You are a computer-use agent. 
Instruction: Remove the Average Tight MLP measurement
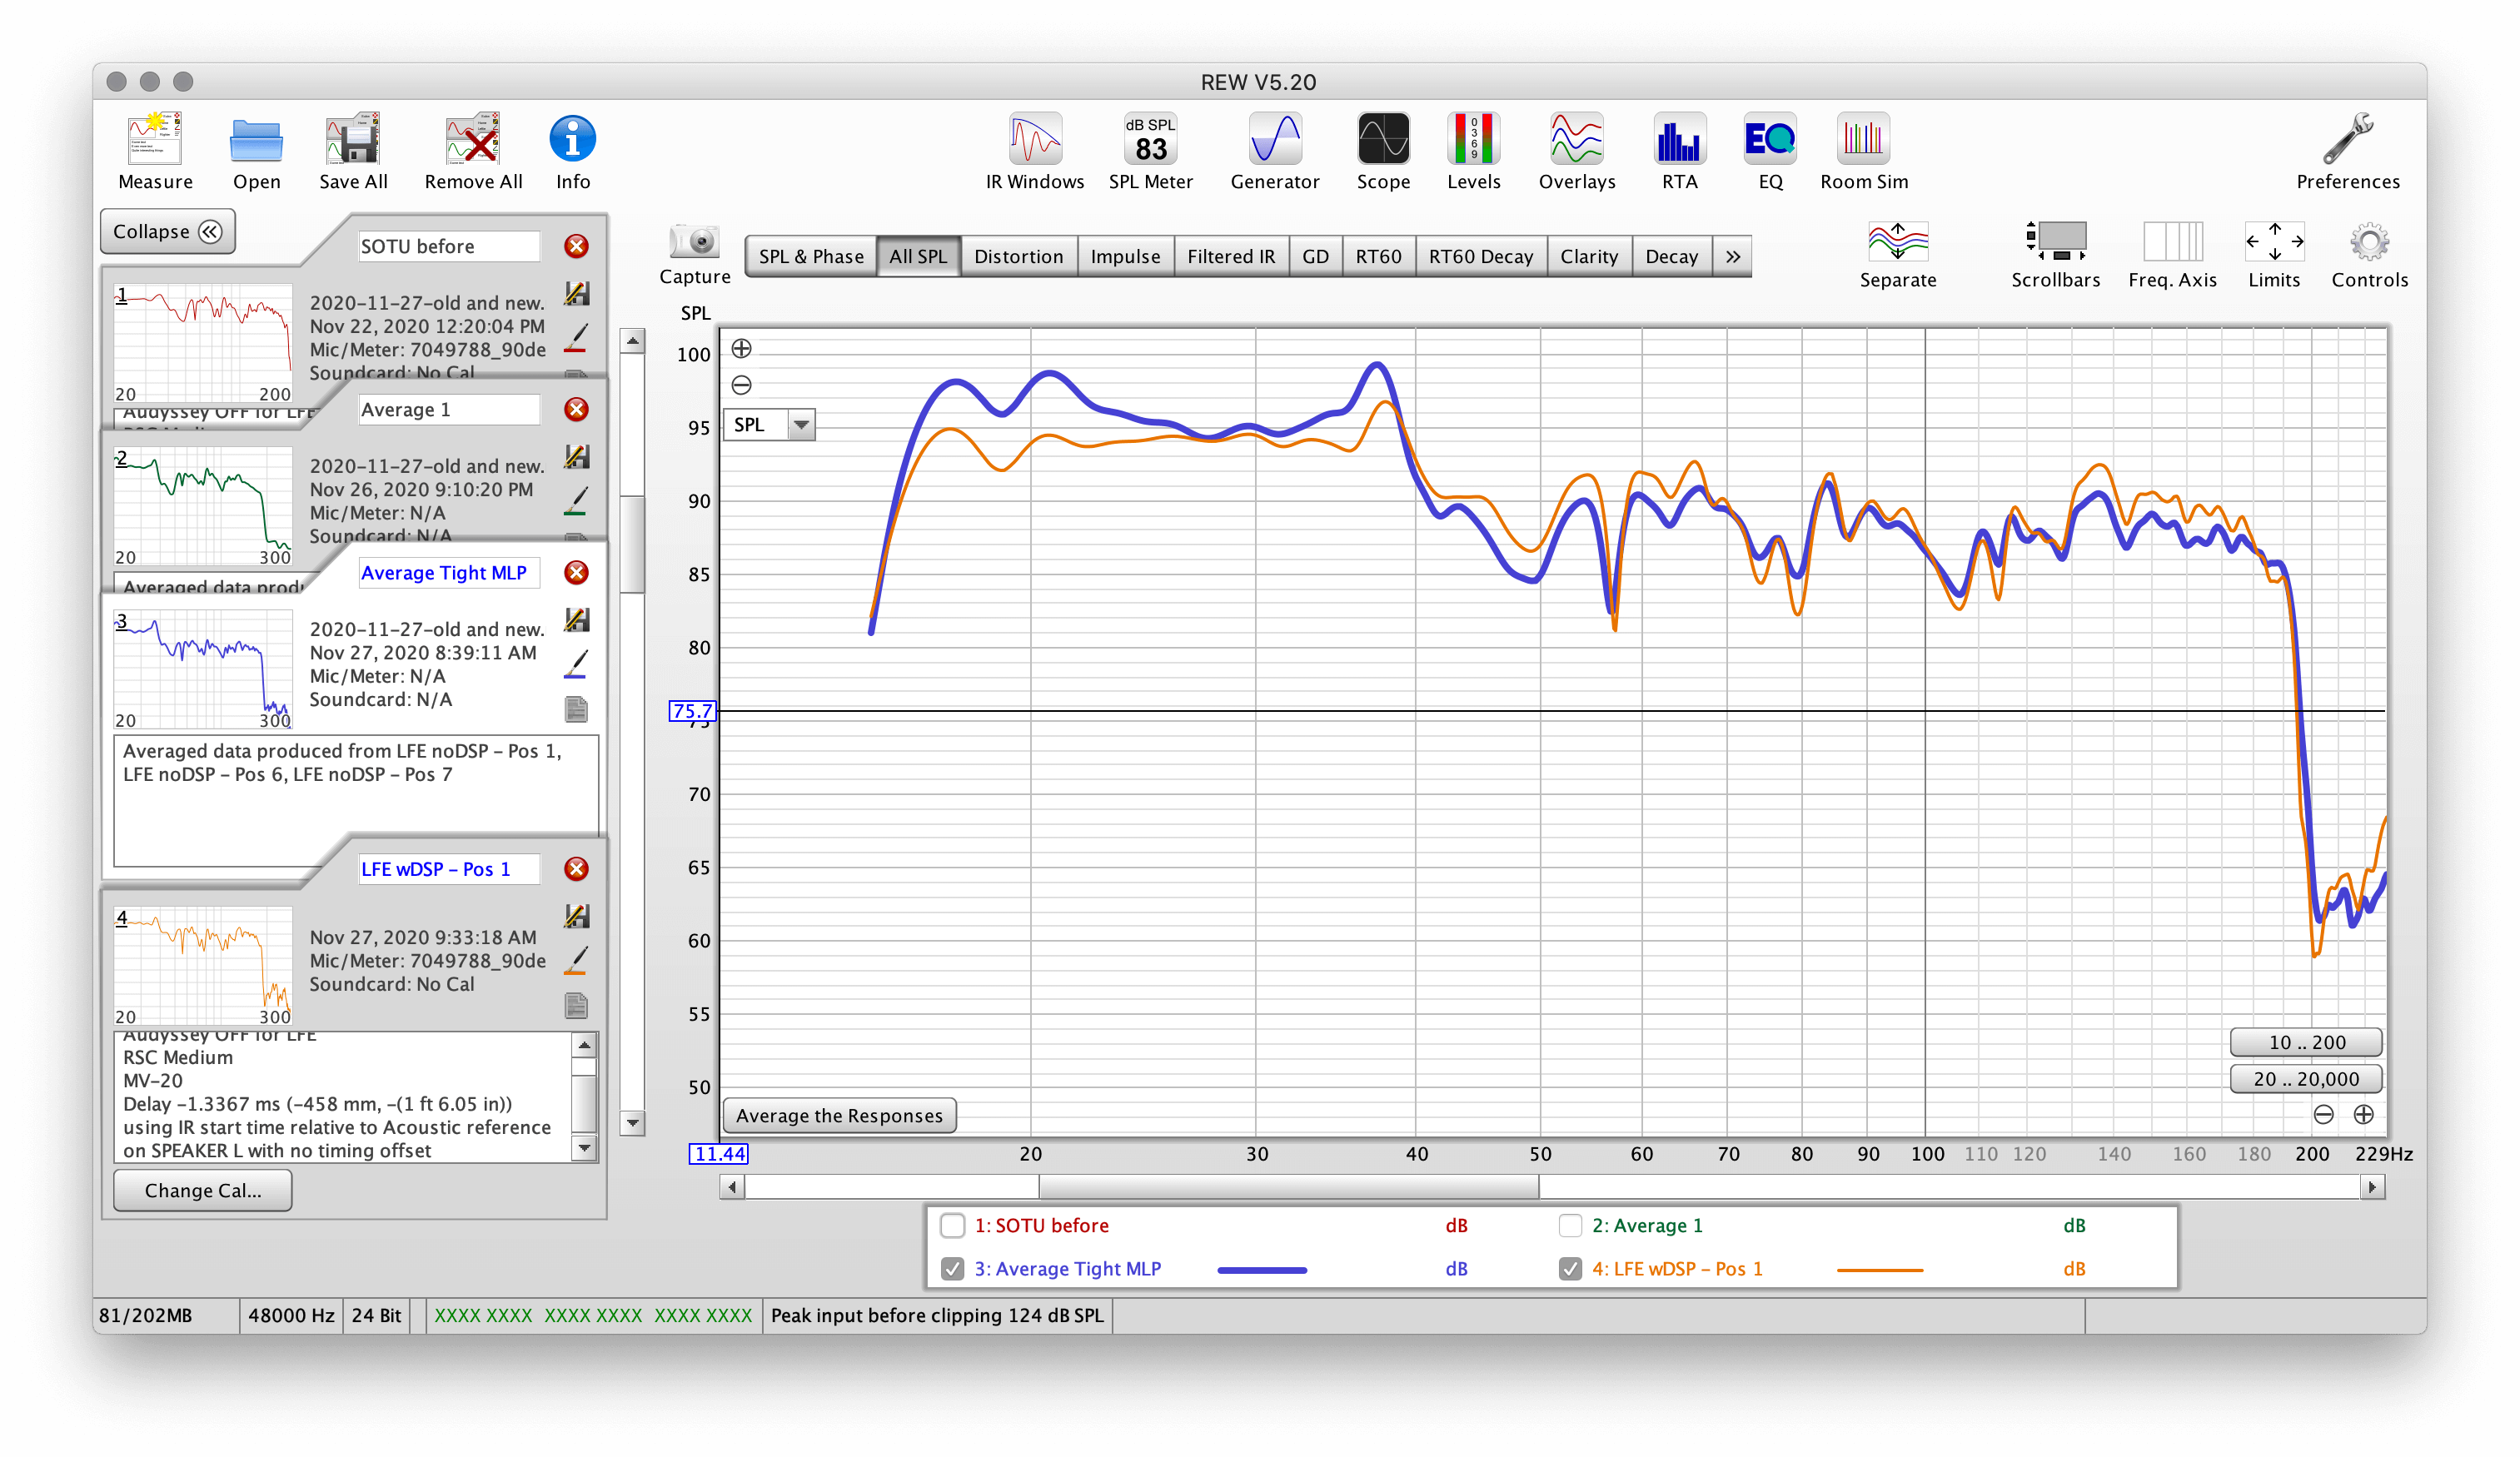pyautogui.click(x=576, y=572)
